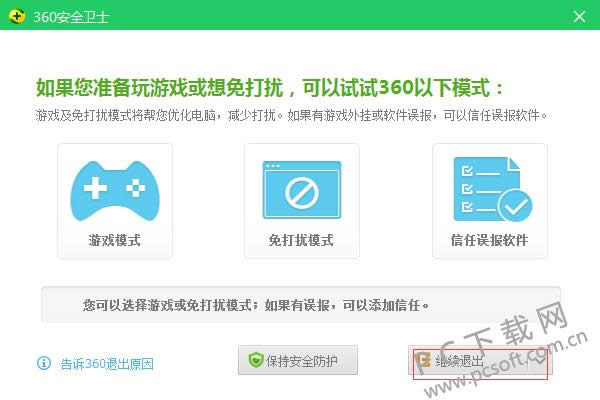Click the checkmark badge on the trust icon

pyautogui.click(x=514, y=205)
